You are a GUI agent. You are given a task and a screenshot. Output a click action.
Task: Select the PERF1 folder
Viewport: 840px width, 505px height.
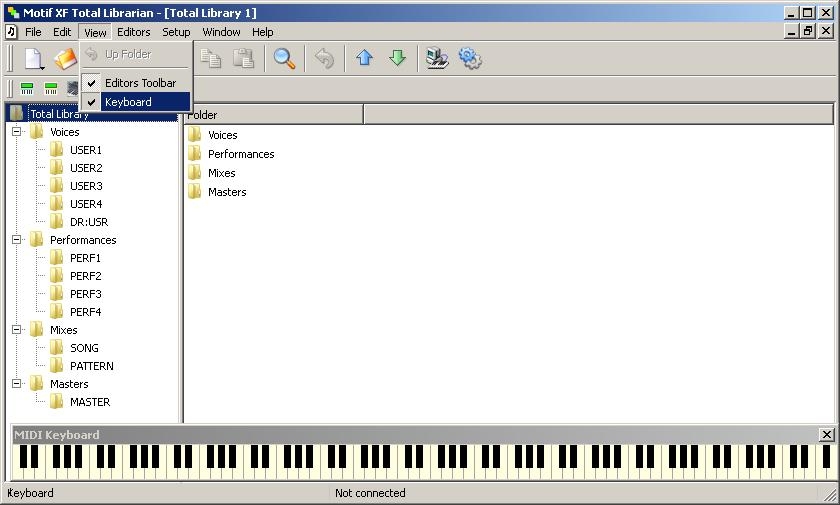point(85,258)
